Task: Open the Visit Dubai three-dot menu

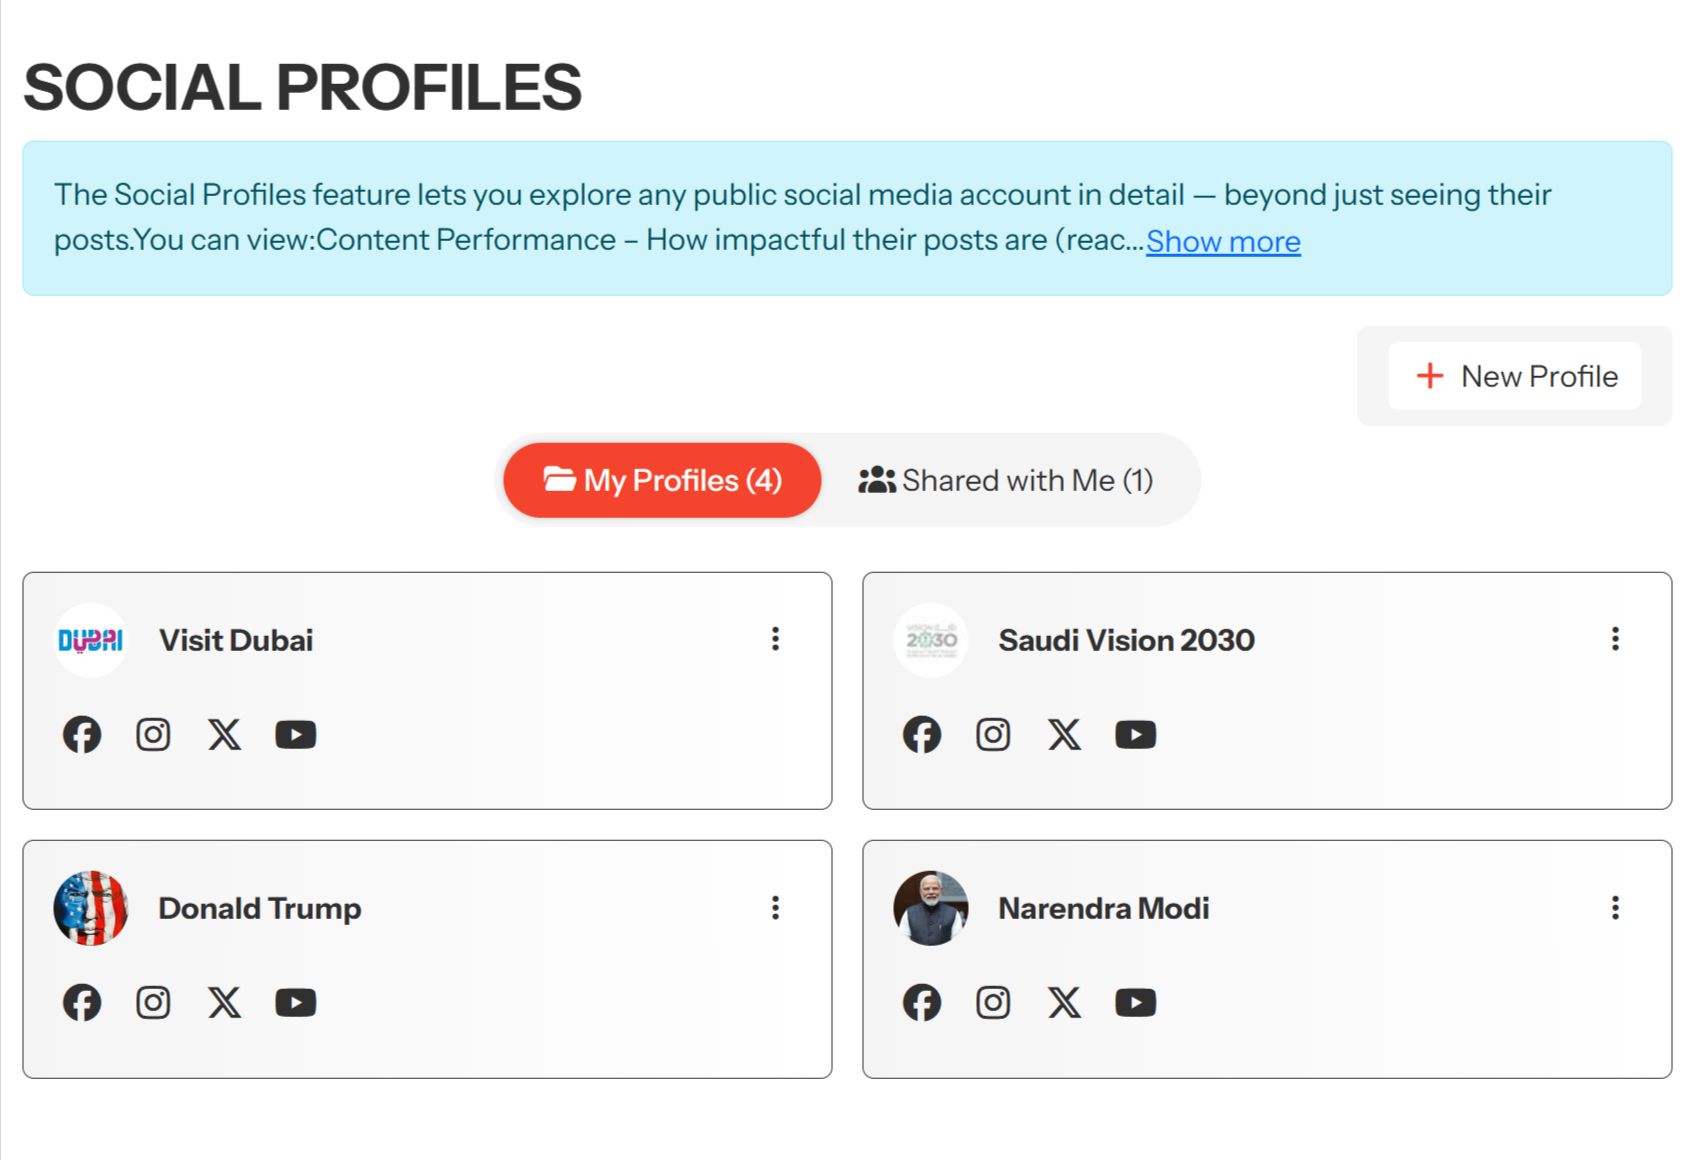Action: pos(775,639)
